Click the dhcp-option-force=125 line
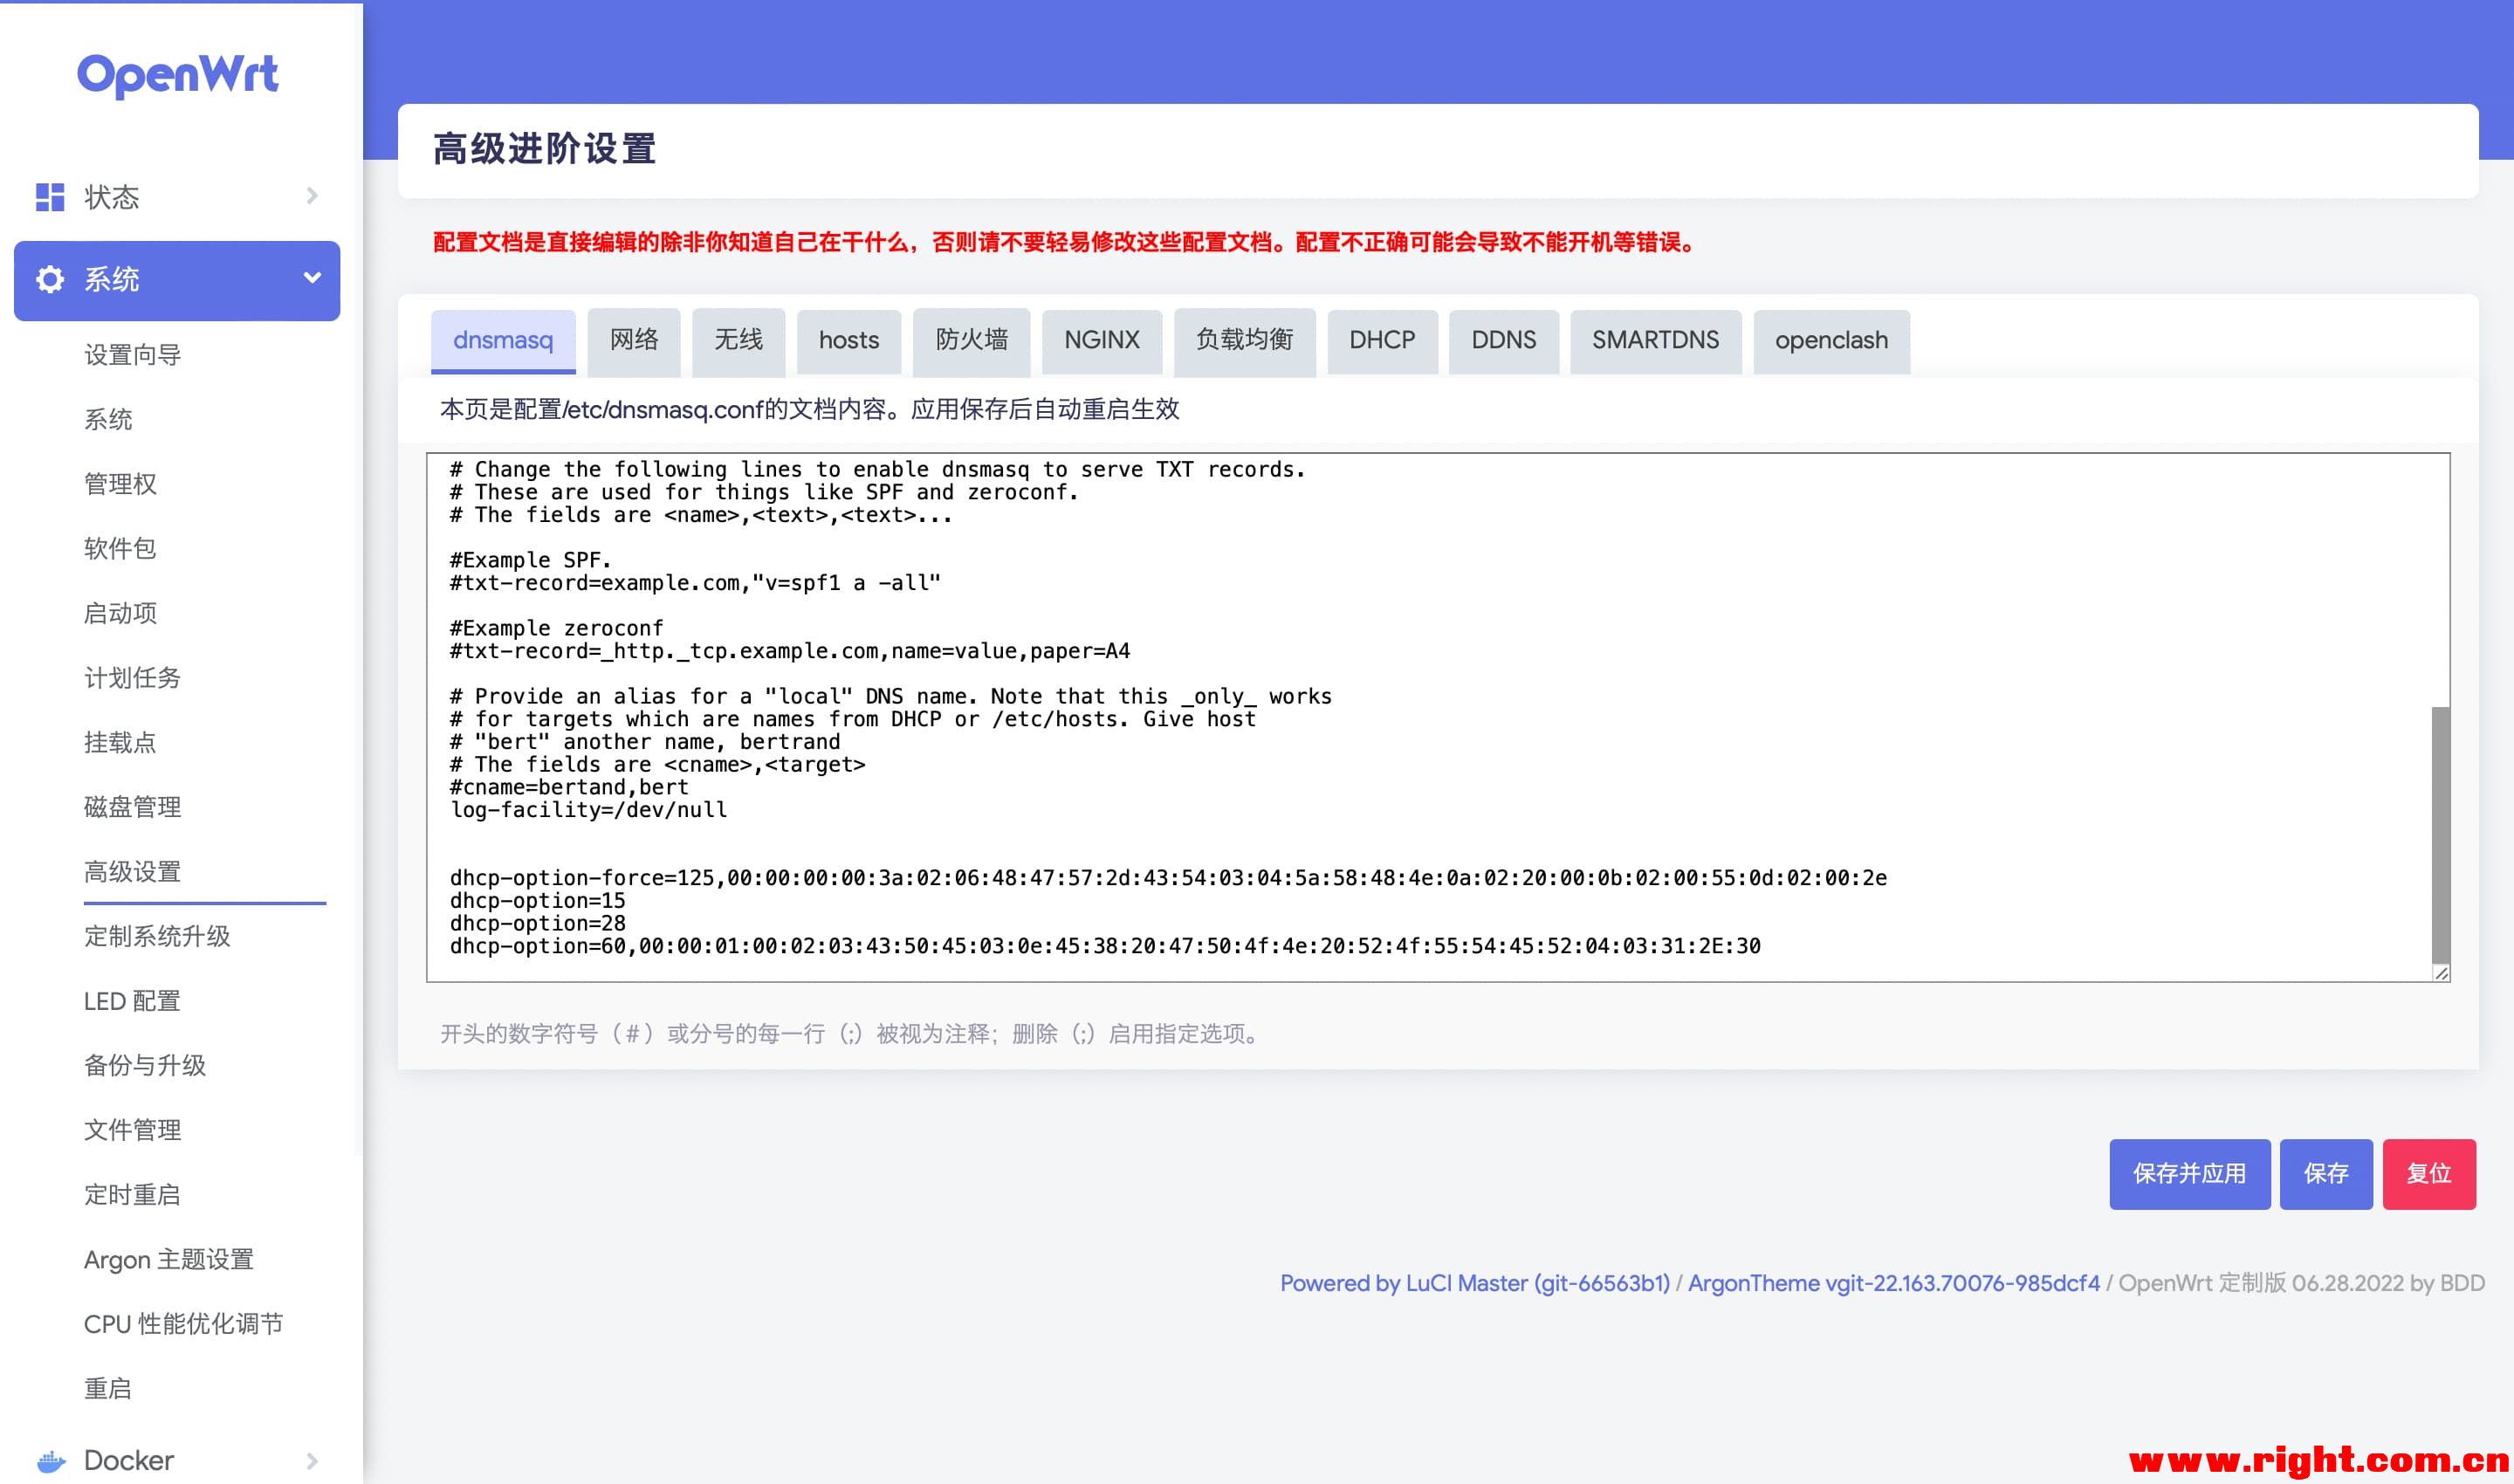This screenshot has height=1484, width=2514. 1168,878
